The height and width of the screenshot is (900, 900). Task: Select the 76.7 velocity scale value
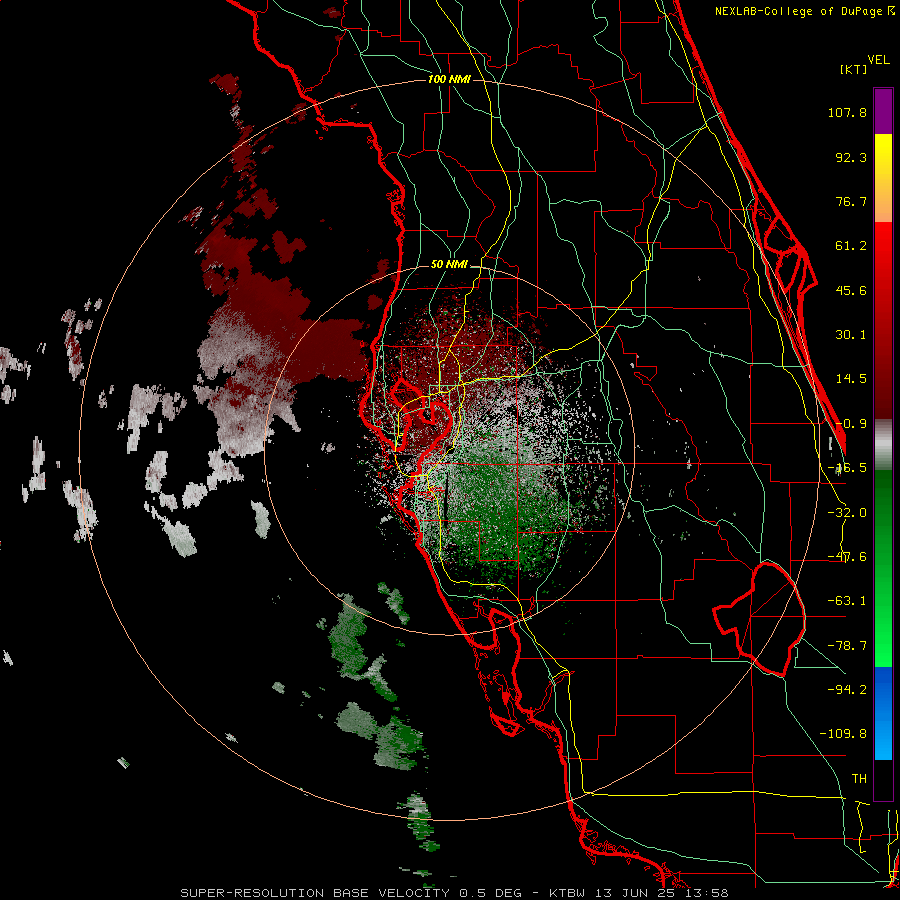tap(851, 201)
